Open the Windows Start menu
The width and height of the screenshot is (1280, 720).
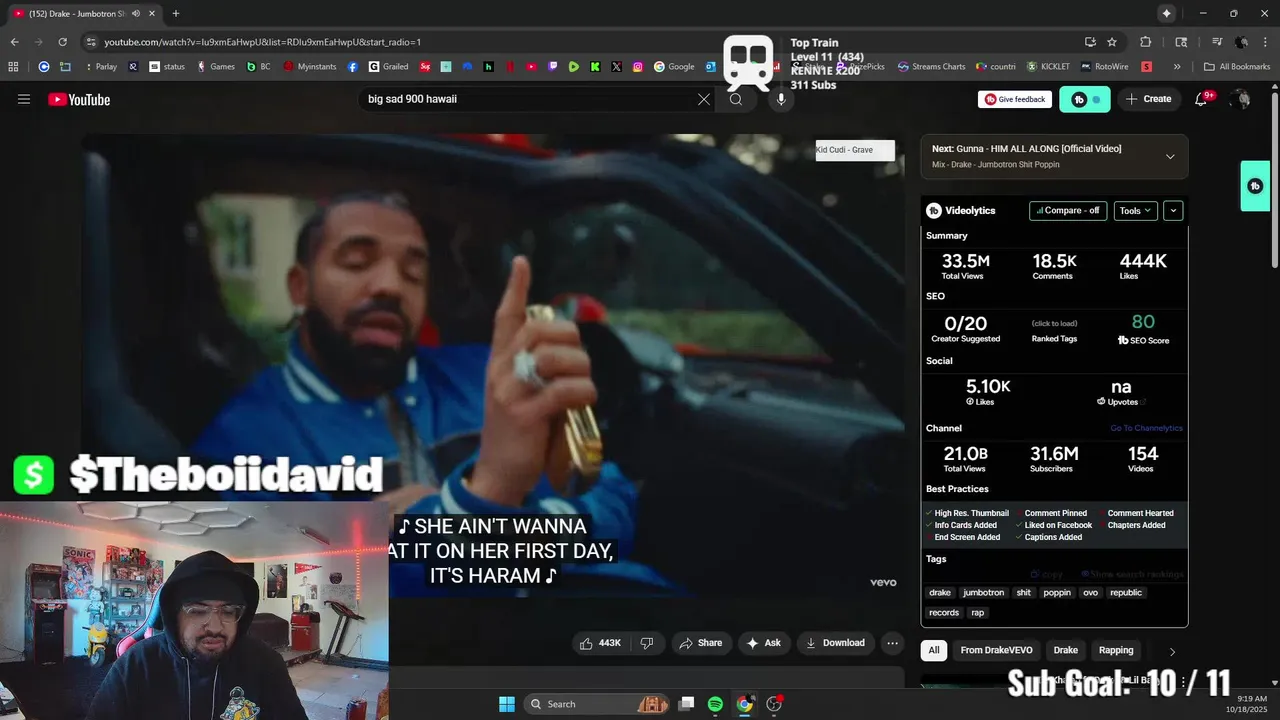[x=506, y=704]
